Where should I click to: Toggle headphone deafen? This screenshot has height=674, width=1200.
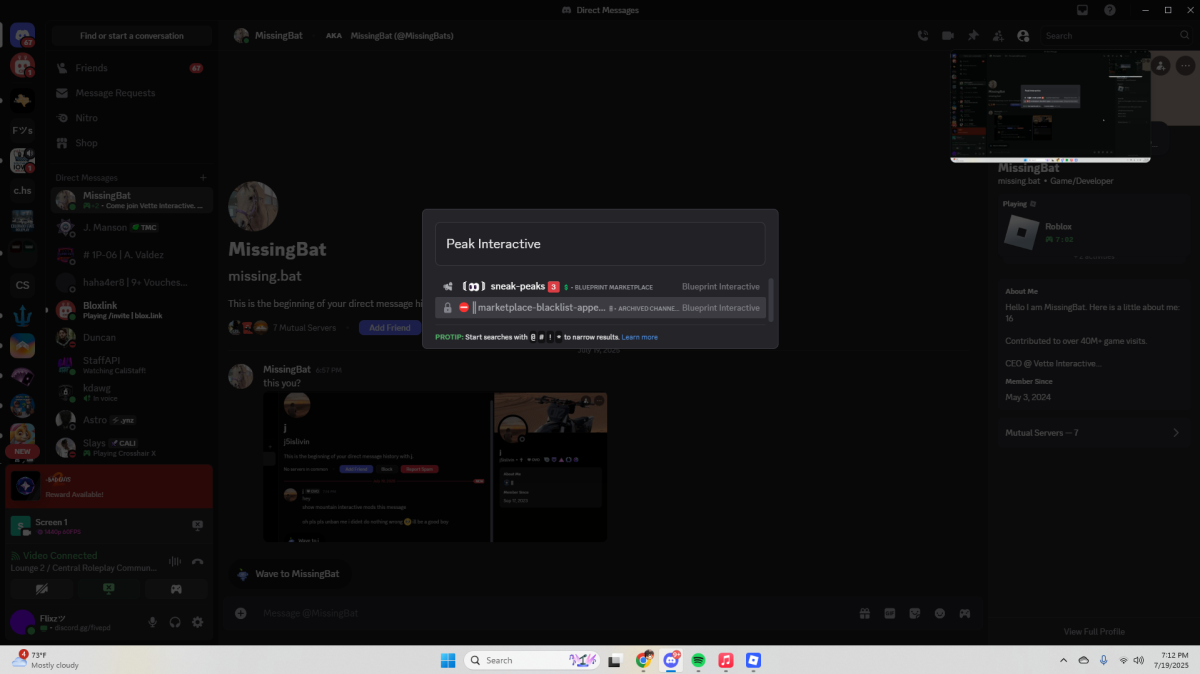coord(175,622)
